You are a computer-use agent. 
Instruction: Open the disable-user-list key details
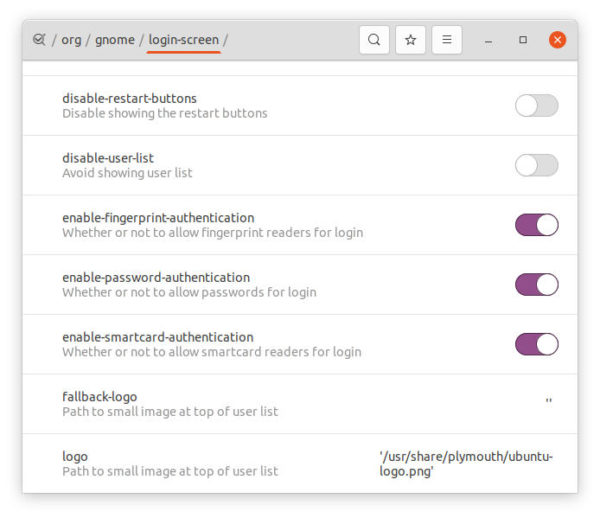300,165
